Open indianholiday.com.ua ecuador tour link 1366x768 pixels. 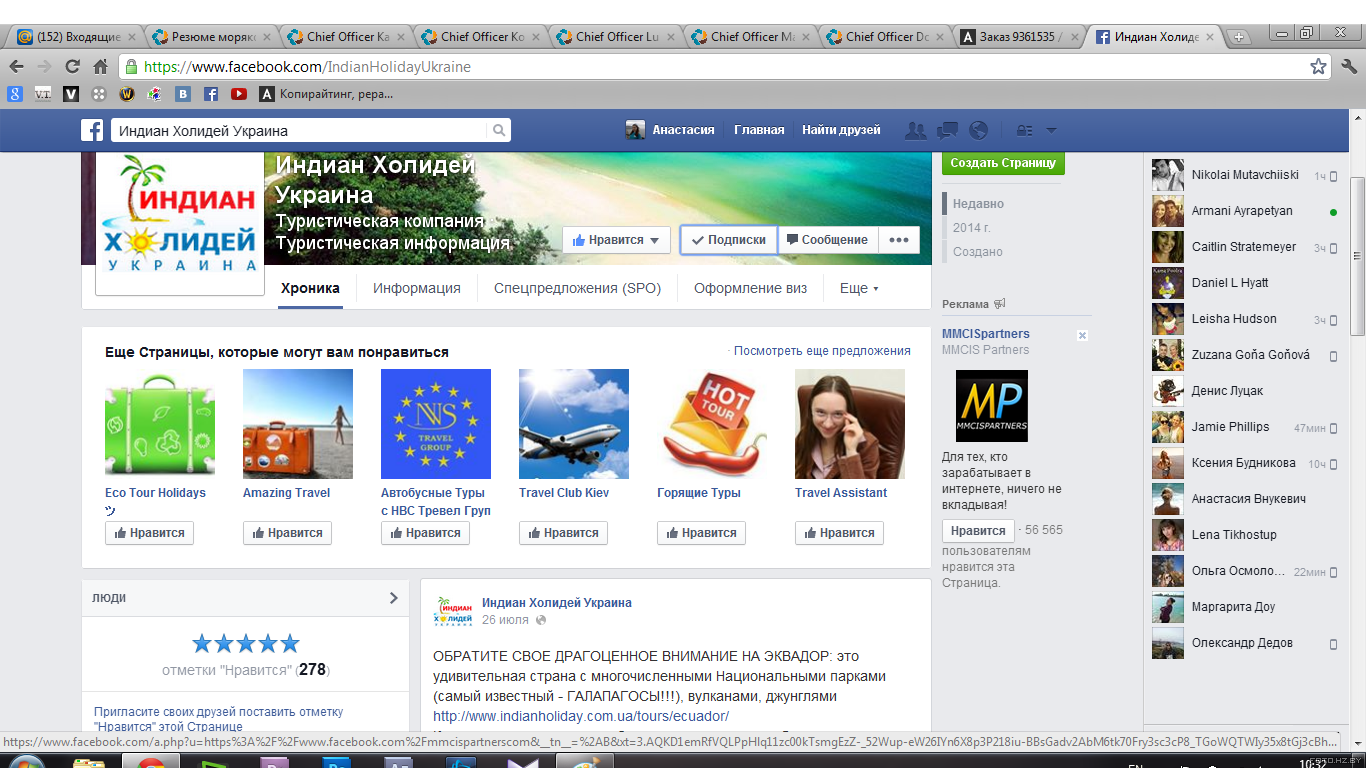(581, 716)
